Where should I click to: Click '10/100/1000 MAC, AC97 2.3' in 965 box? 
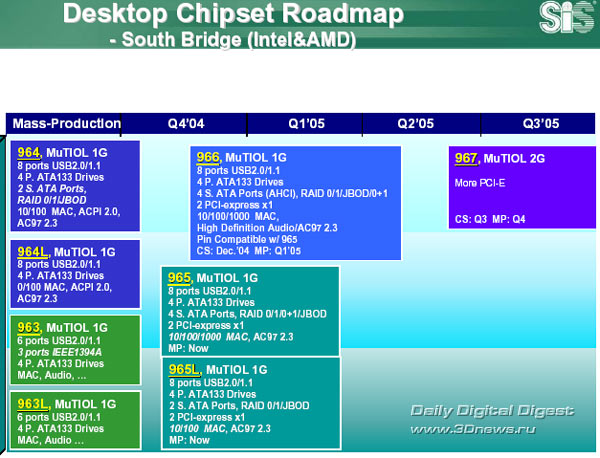(x=231, y=337)
